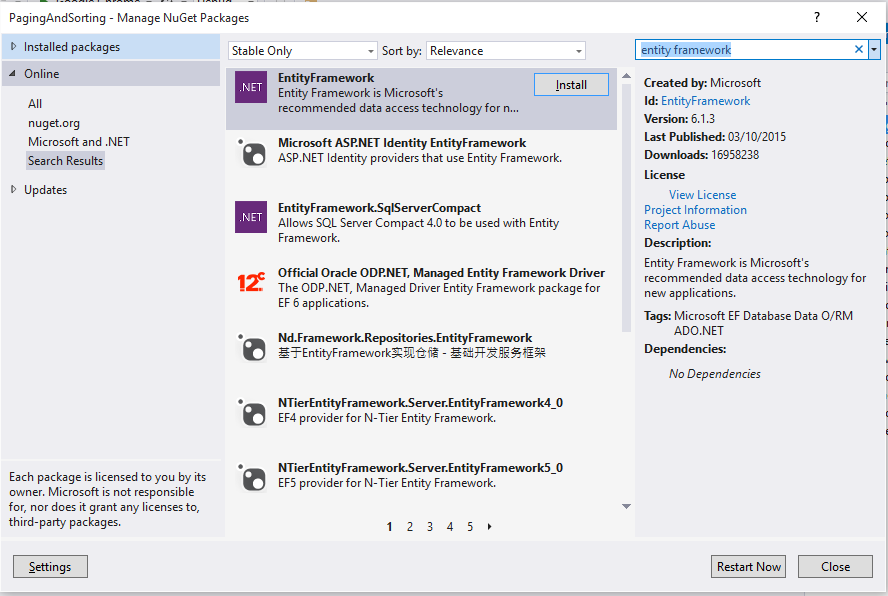Click the package list scrollbar thumb
Viewport: 888px width, 596px height.
[x=626, y=207]
